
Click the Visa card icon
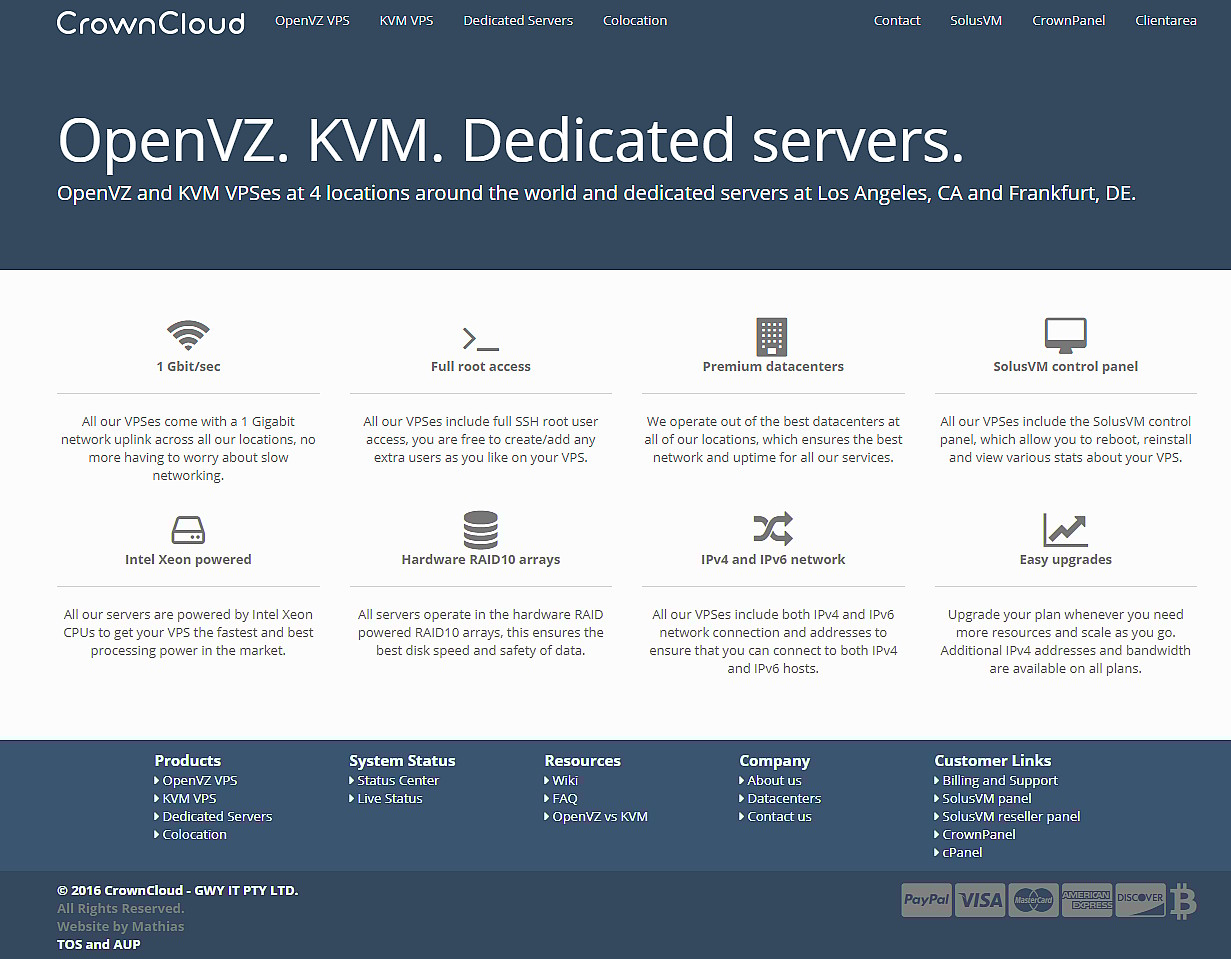980,899
